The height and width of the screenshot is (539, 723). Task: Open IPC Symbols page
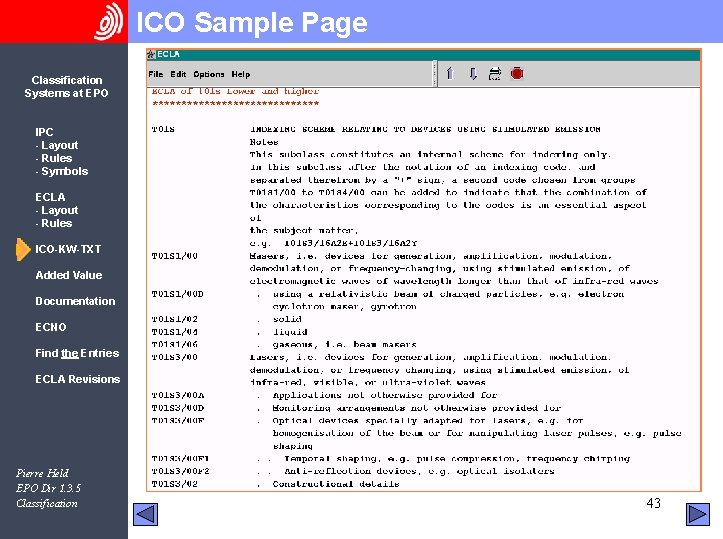click(62, 171)
